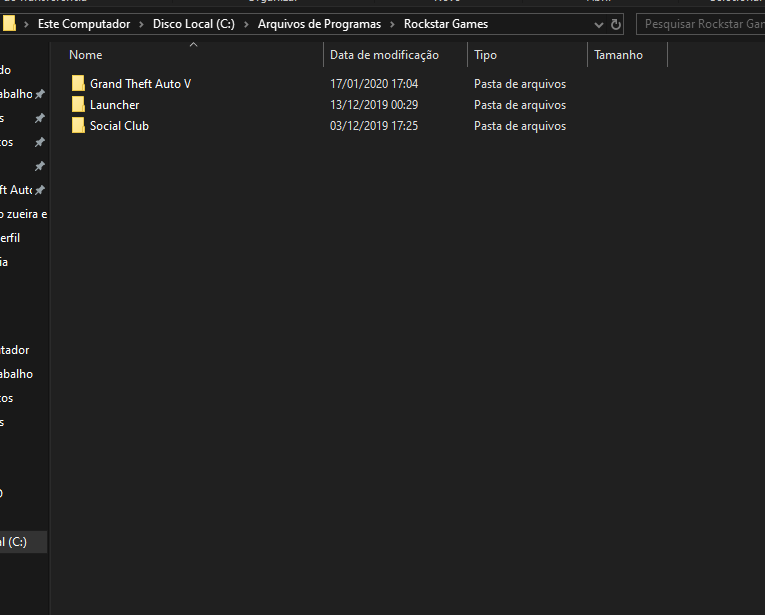This screenshot has height=615, width=765.
Task: Click Pasta de arquivos in Launcher row
Action: (x=520, y=105)
